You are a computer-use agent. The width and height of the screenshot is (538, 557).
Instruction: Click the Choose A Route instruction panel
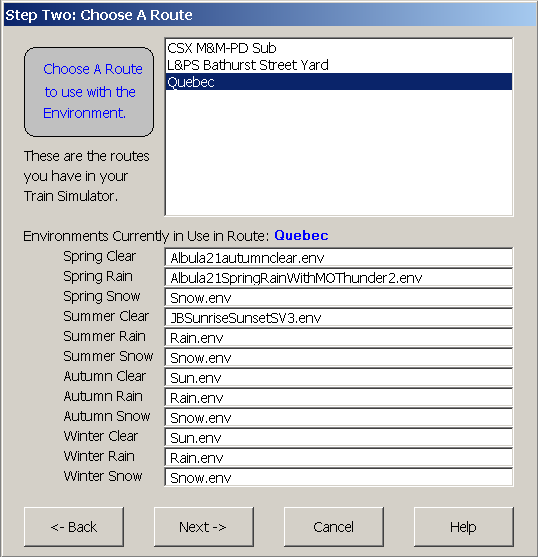pos(89,92)
